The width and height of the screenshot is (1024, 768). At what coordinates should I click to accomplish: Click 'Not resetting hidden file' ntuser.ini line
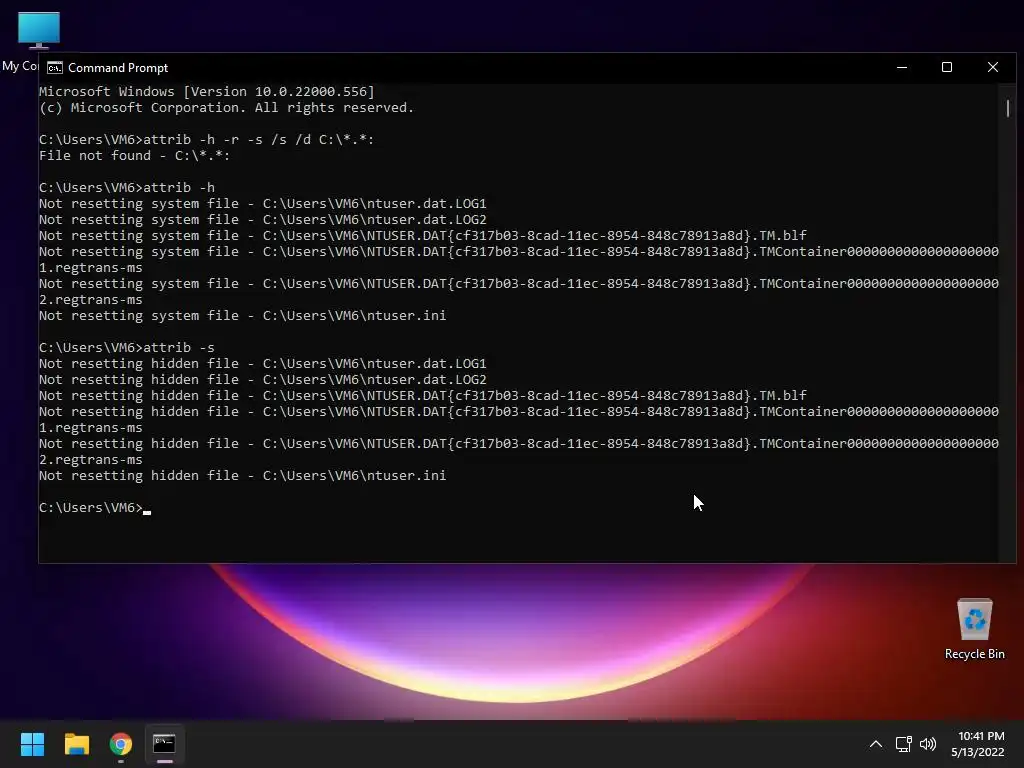242,475
